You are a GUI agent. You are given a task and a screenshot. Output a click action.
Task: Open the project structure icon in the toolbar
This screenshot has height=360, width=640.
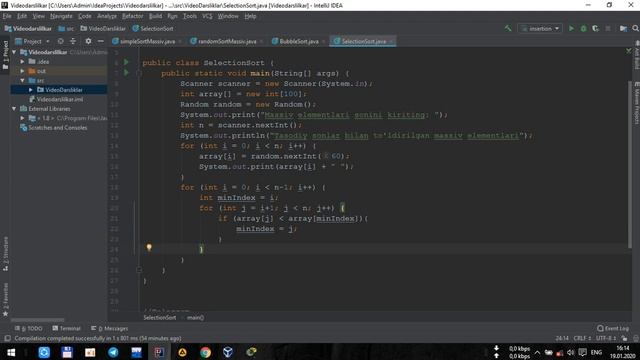click(x=623, y=29)
